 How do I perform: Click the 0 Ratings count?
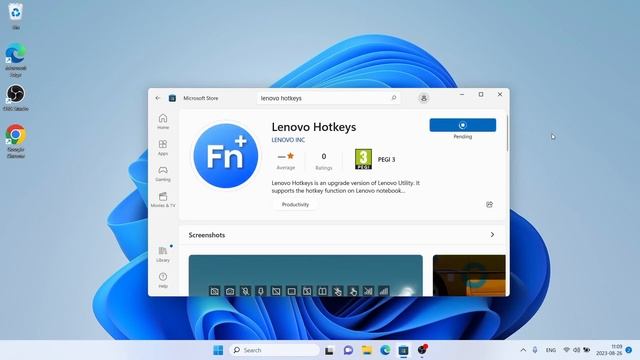click(324, 161)
